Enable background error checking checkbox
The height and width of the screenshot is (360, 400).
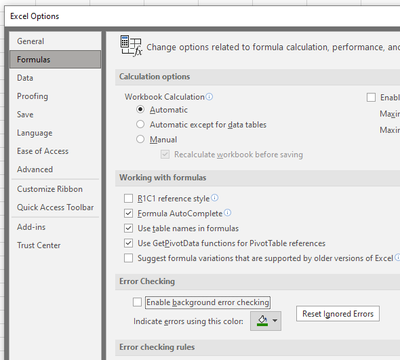coord(137,302)
